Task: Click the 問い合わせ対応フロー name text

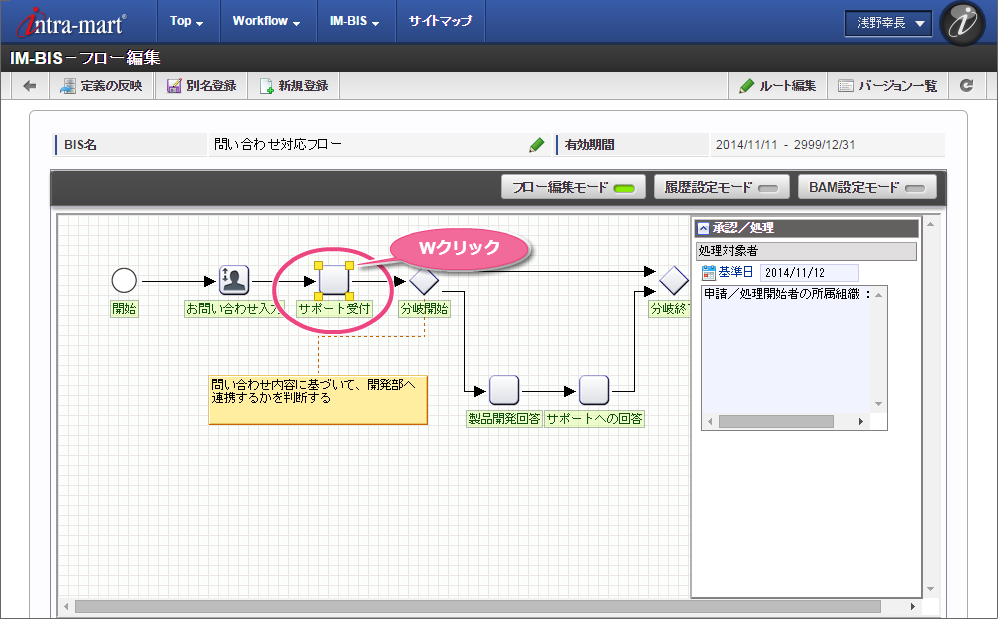Action: (x=278, y=144)
